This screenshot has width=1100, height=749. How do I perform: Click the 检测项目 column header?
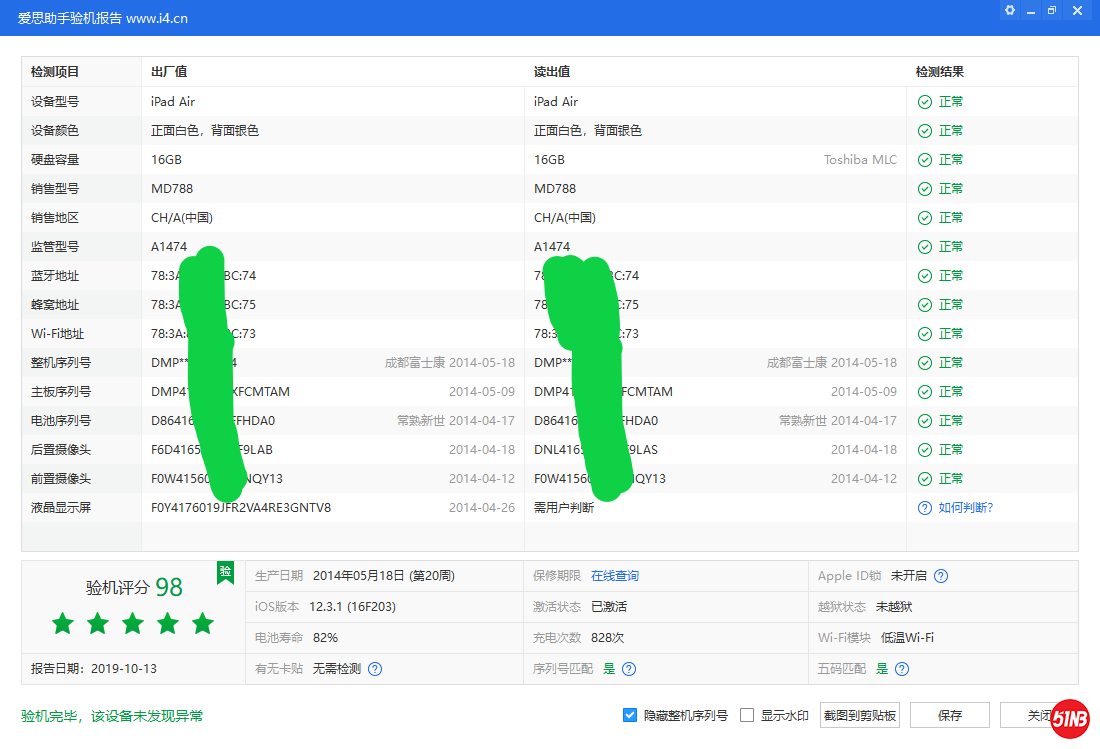click(55, 72)
